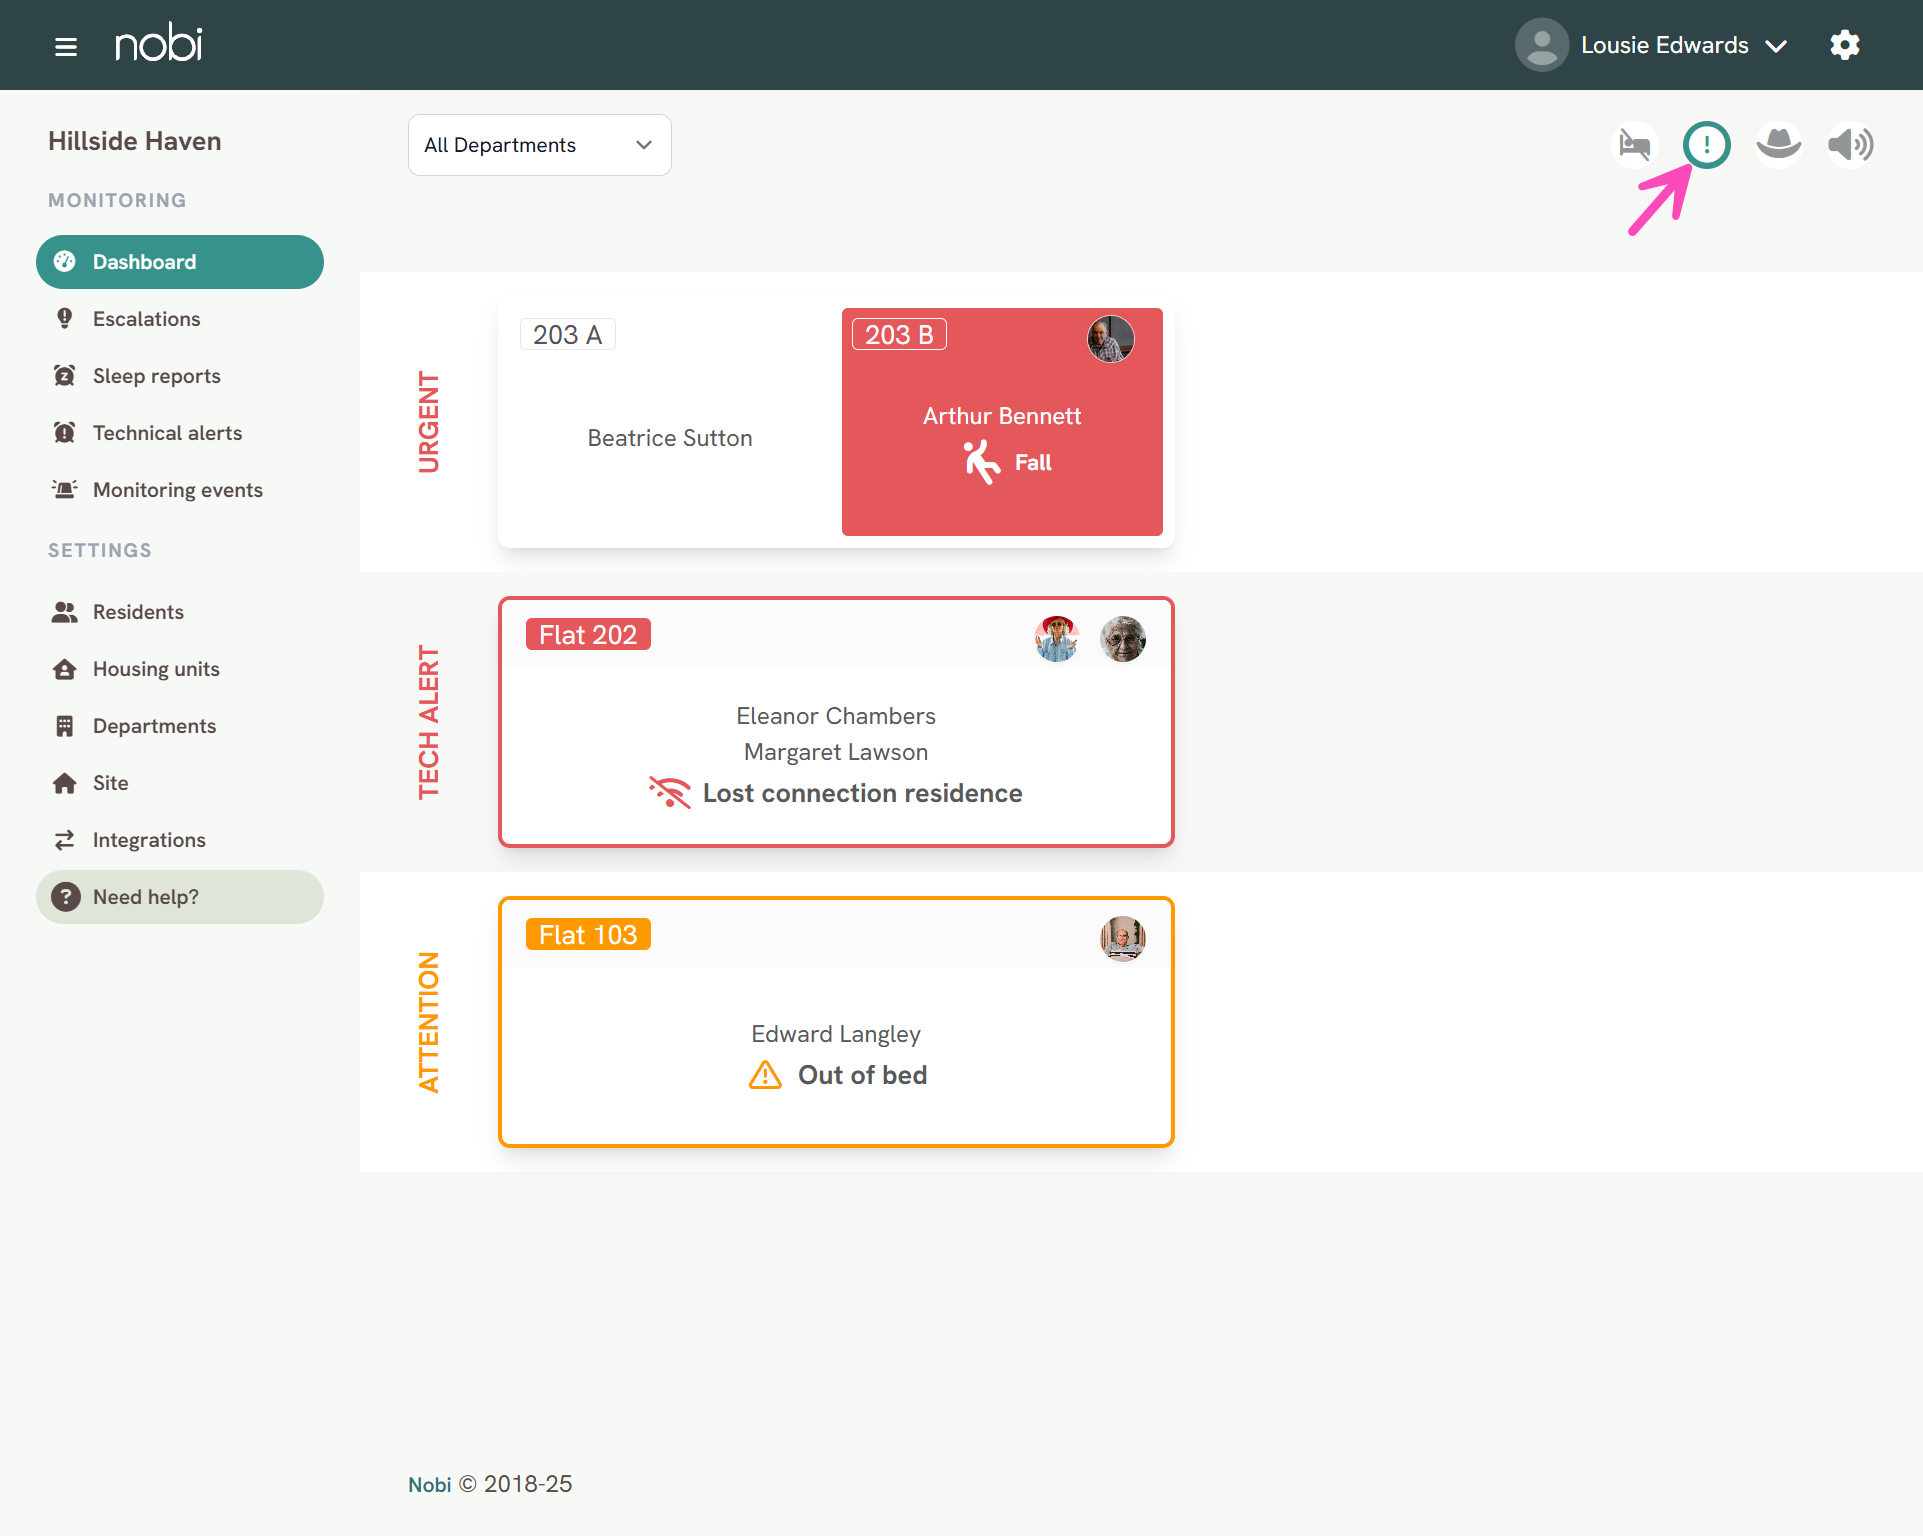Open the Residents settings page
Viewport: 1923px width, 1536px height.
point(138,611)
